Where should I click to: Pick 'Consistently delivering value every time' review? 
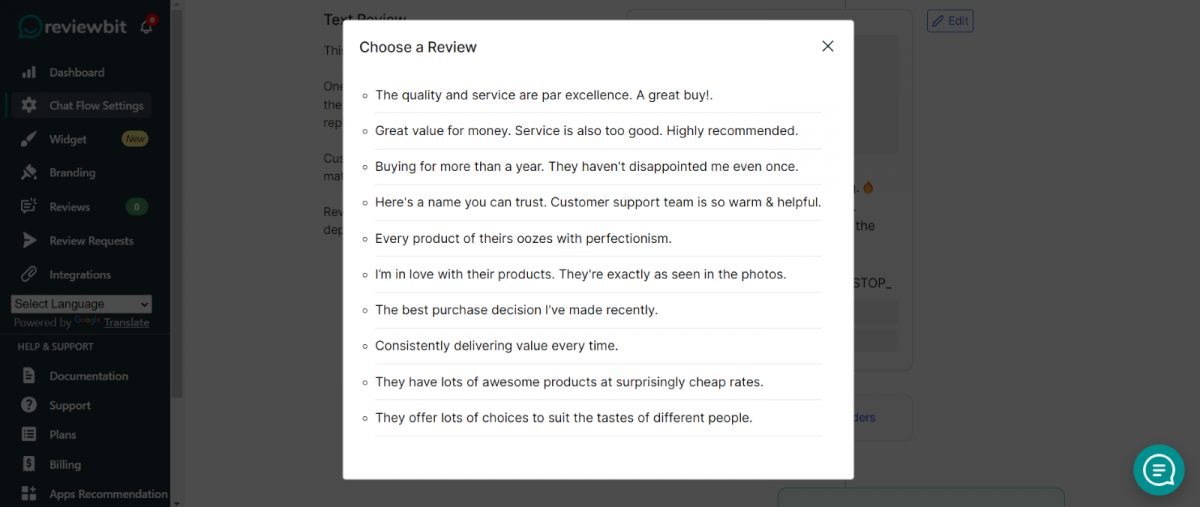[x=496, y=346]
